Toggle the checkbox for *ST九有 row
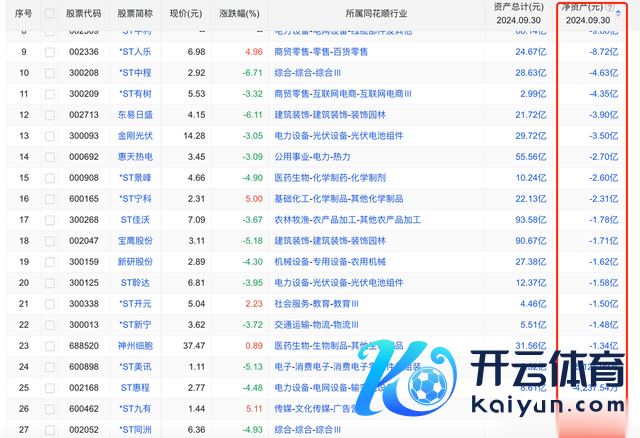Screen dimensions: 640x438 coord(50,408)
